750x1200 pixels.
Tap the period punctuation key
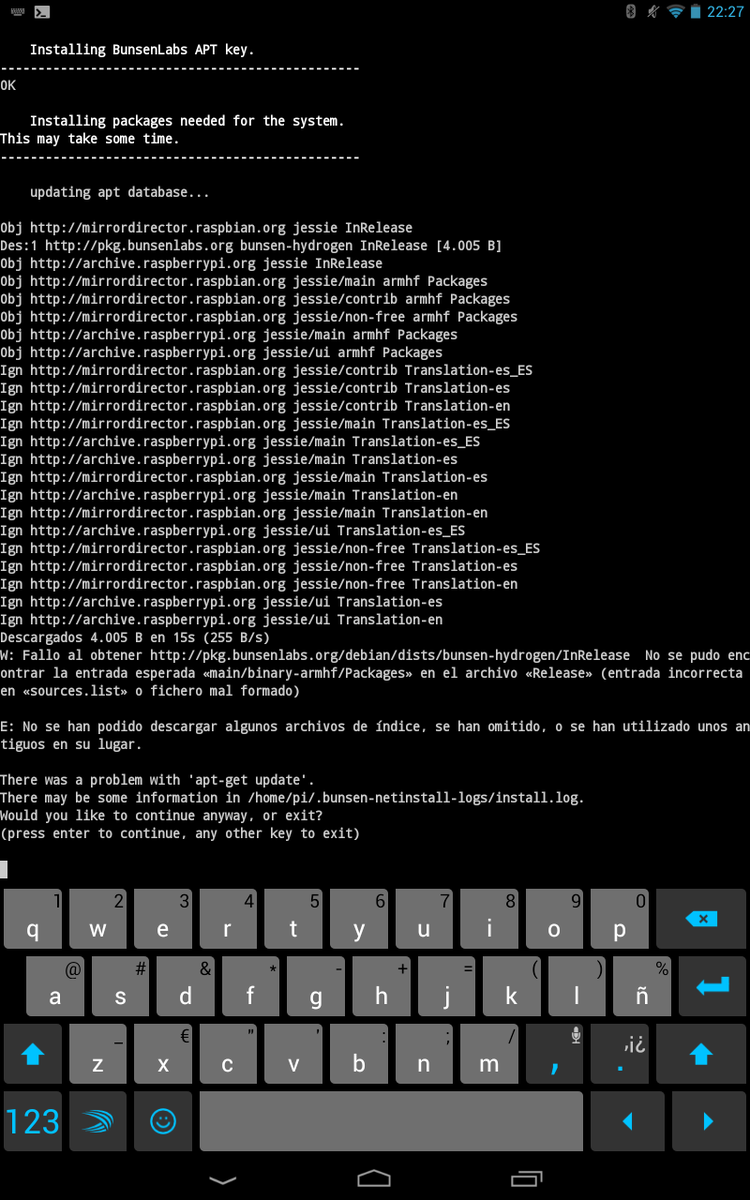click(x=620, y=1053)
